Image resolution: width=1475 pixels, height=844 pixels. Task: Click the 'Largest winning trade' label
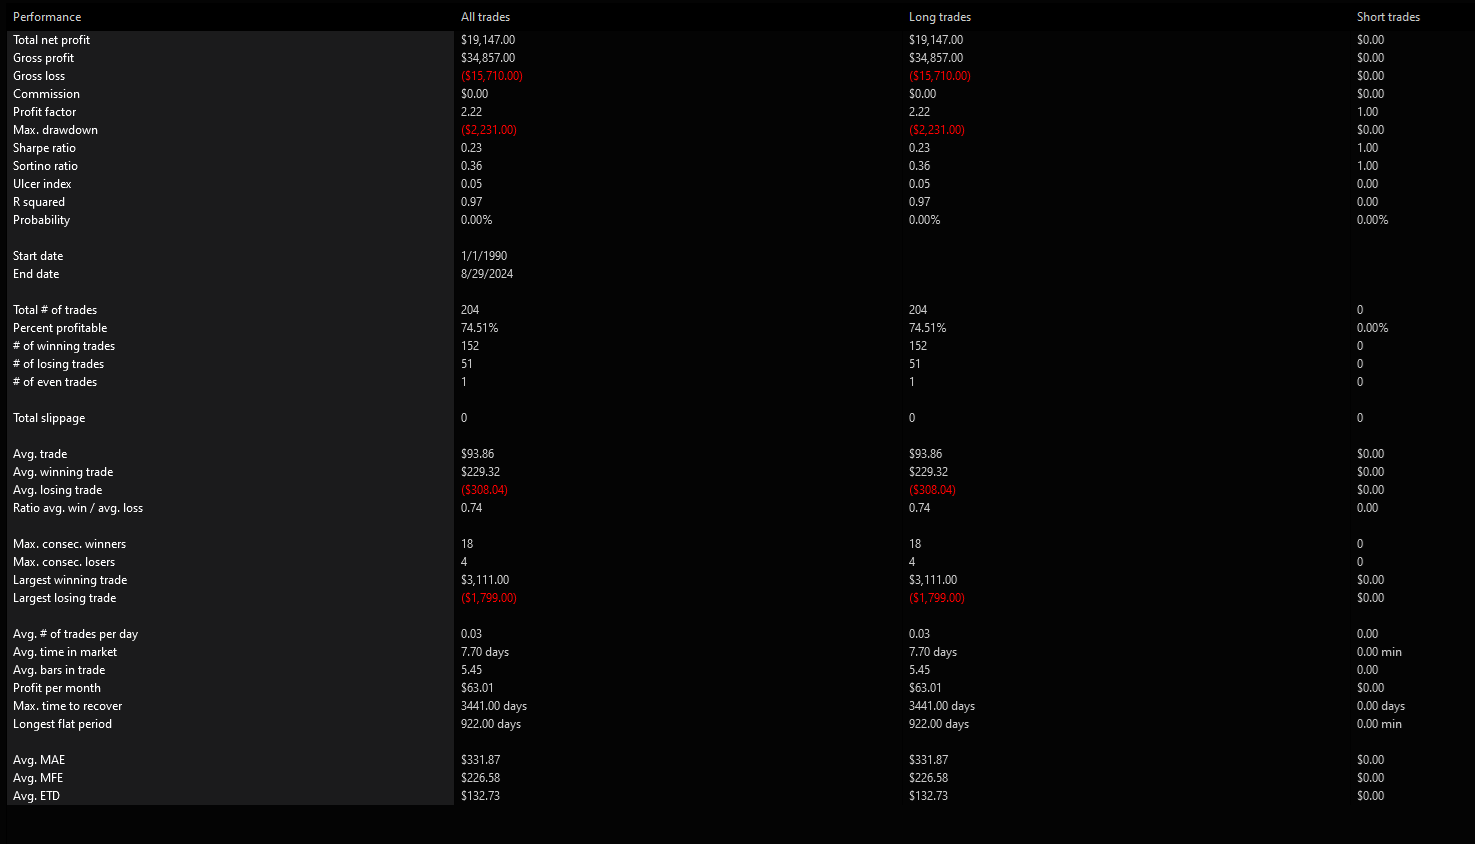[x=70, y=580]
